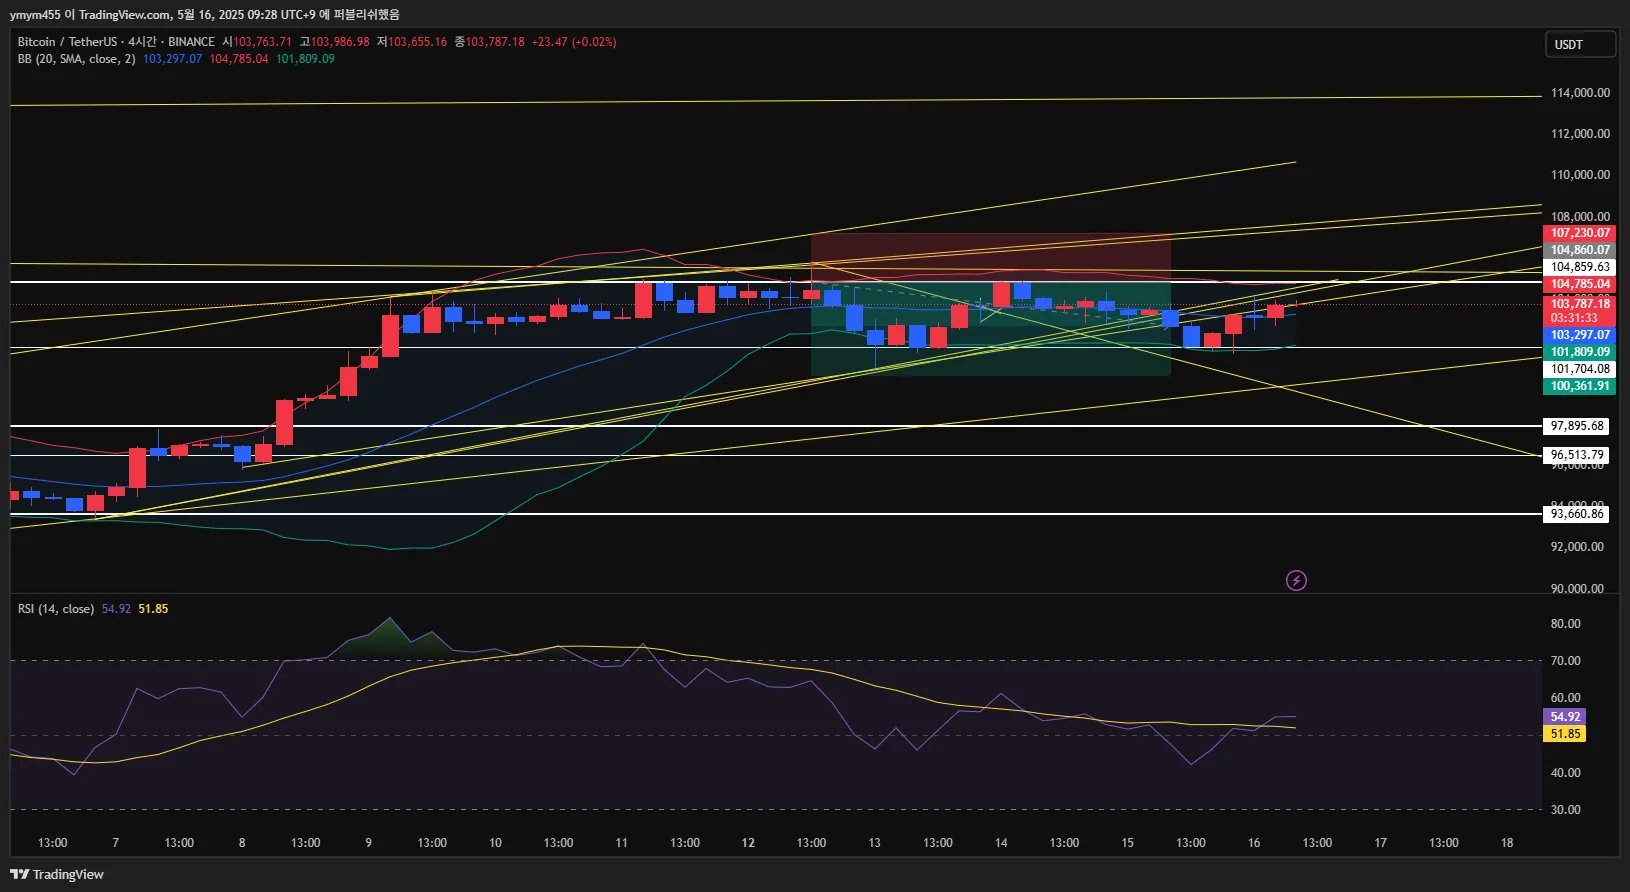
Task: Click the 96,513.79 horizontal line label
Action: tap(1576, 455)
